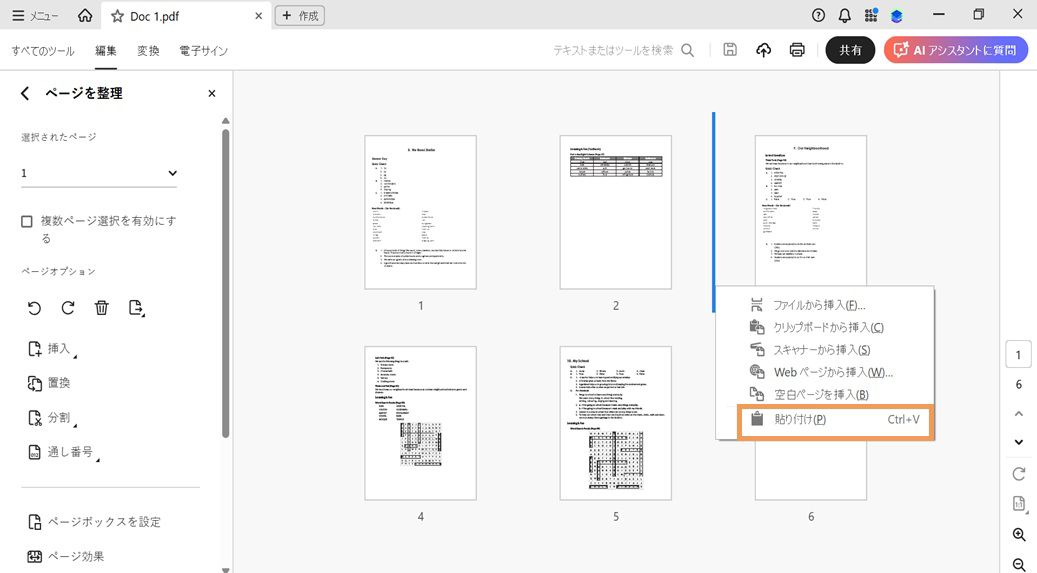Delete page with trash icon
The image size is (1037, 573).
pos(101,308)
